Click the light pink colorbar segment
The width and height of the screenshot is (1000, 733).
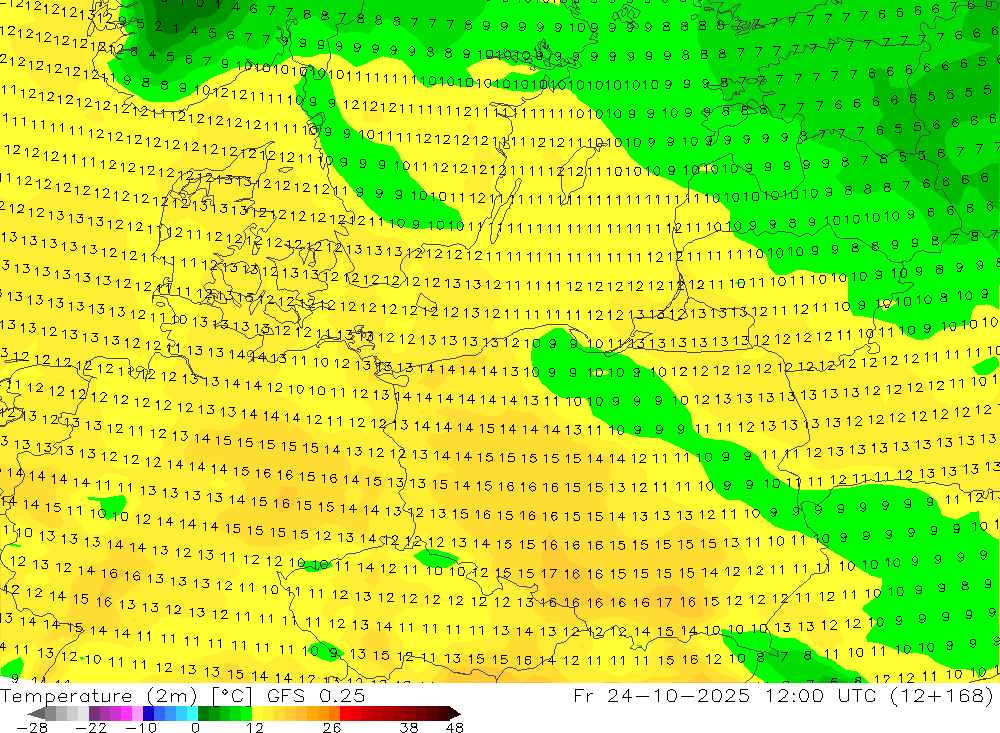pos(137,714)
